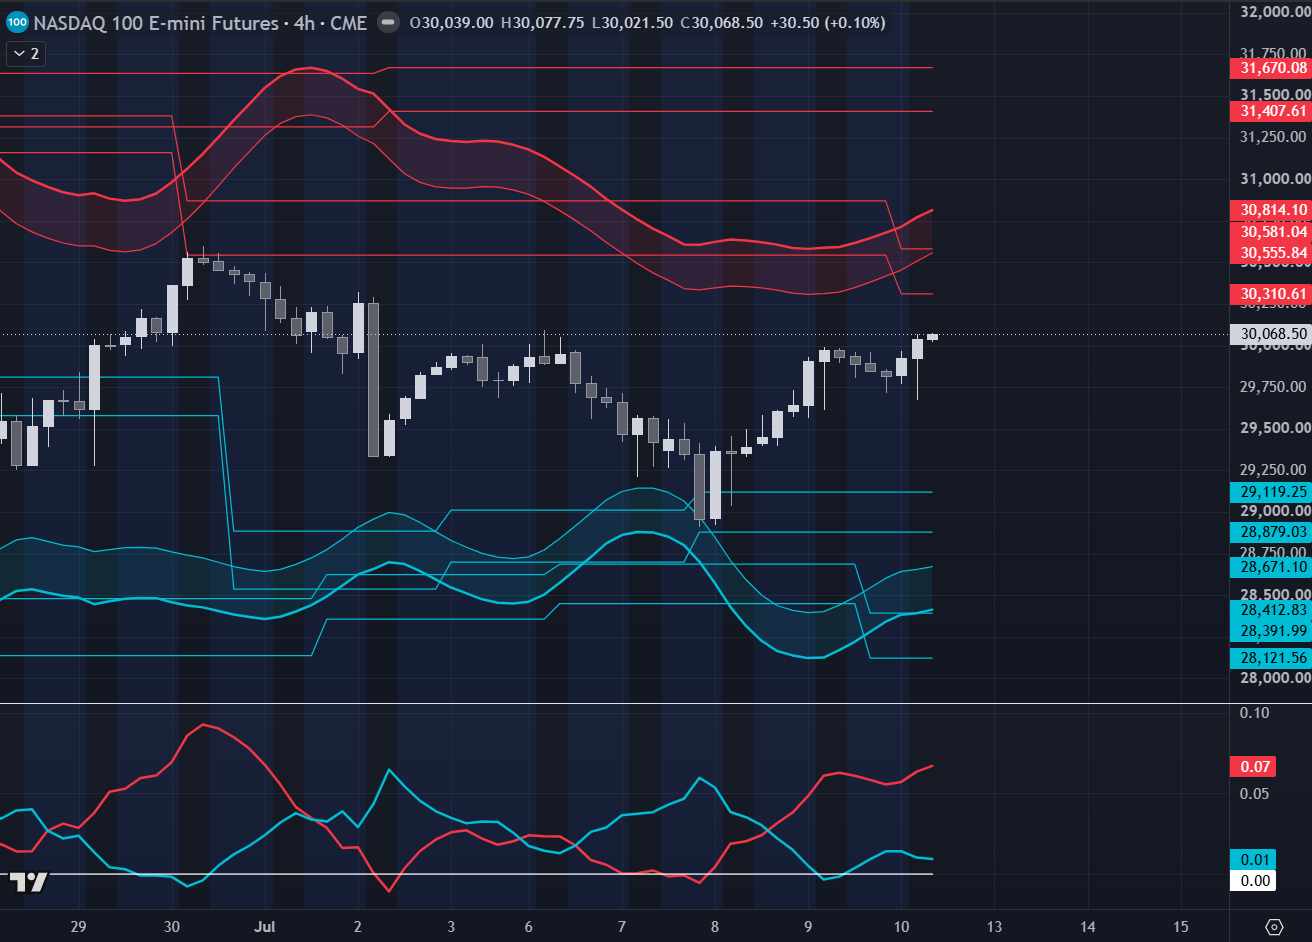Select the red price label 30,310.61
1312x942 pixels.
1273,293
